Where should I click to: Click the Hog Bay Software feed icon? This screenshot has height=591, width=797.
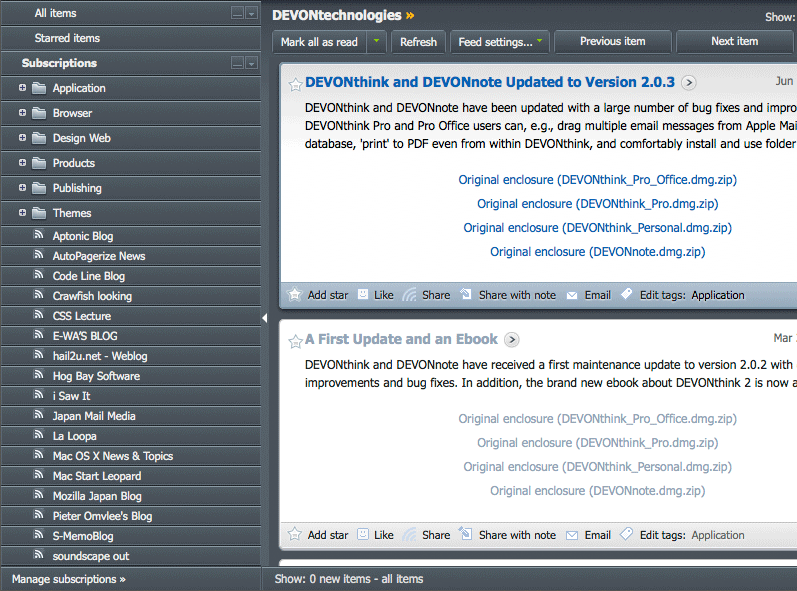click(39, 375)
